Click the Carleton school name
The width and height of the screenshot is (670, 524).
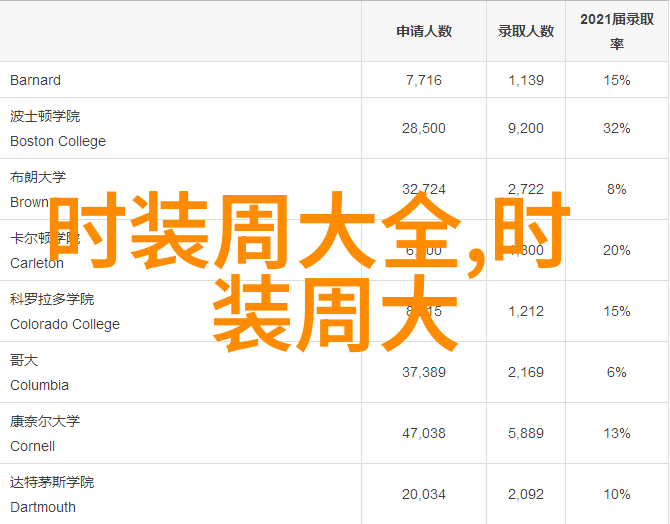coord(37,263)
